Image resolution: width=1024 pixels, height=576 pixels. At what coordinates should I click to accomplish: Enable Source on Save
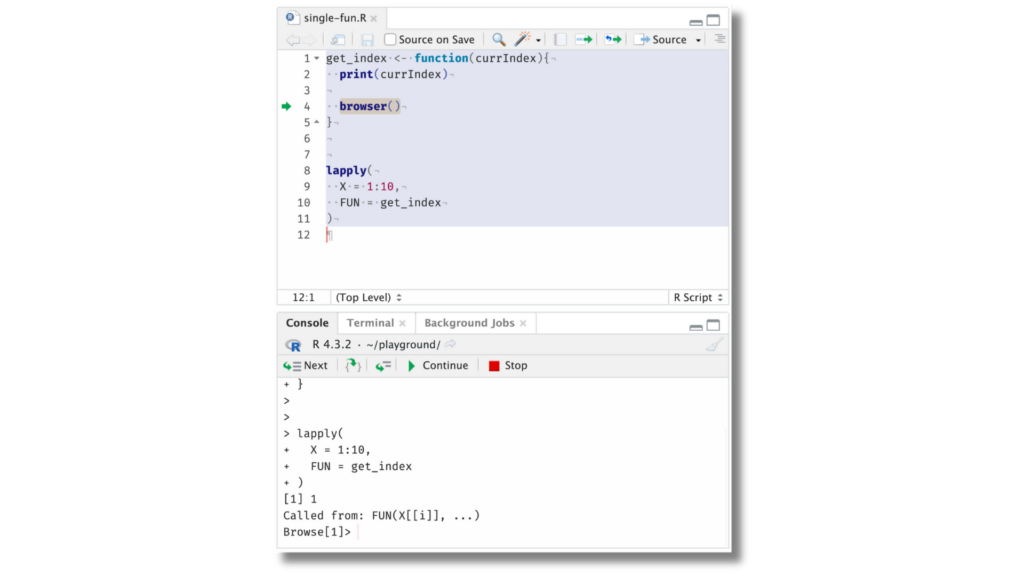click(x=392, y=39)
